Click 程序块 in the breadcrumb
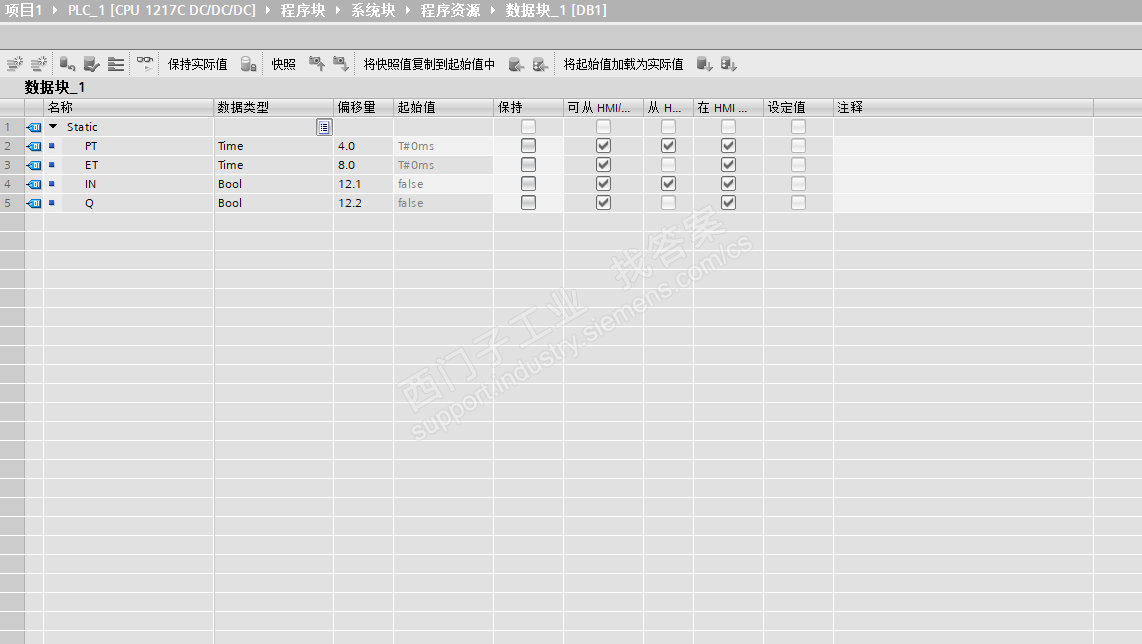 pyautogui.click(x=303, y=10)
